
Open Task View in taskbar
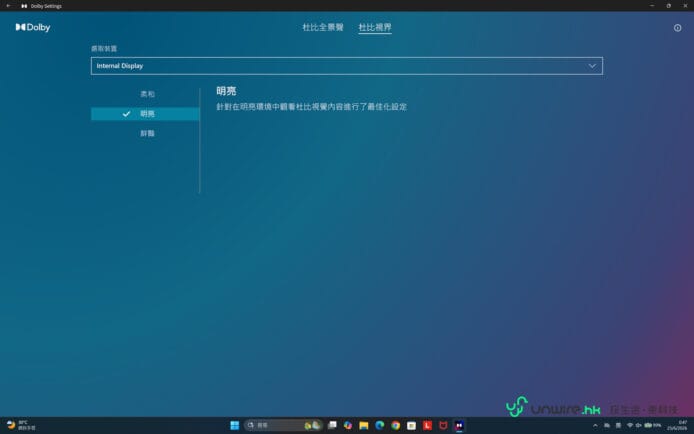(x=332, y=425)
